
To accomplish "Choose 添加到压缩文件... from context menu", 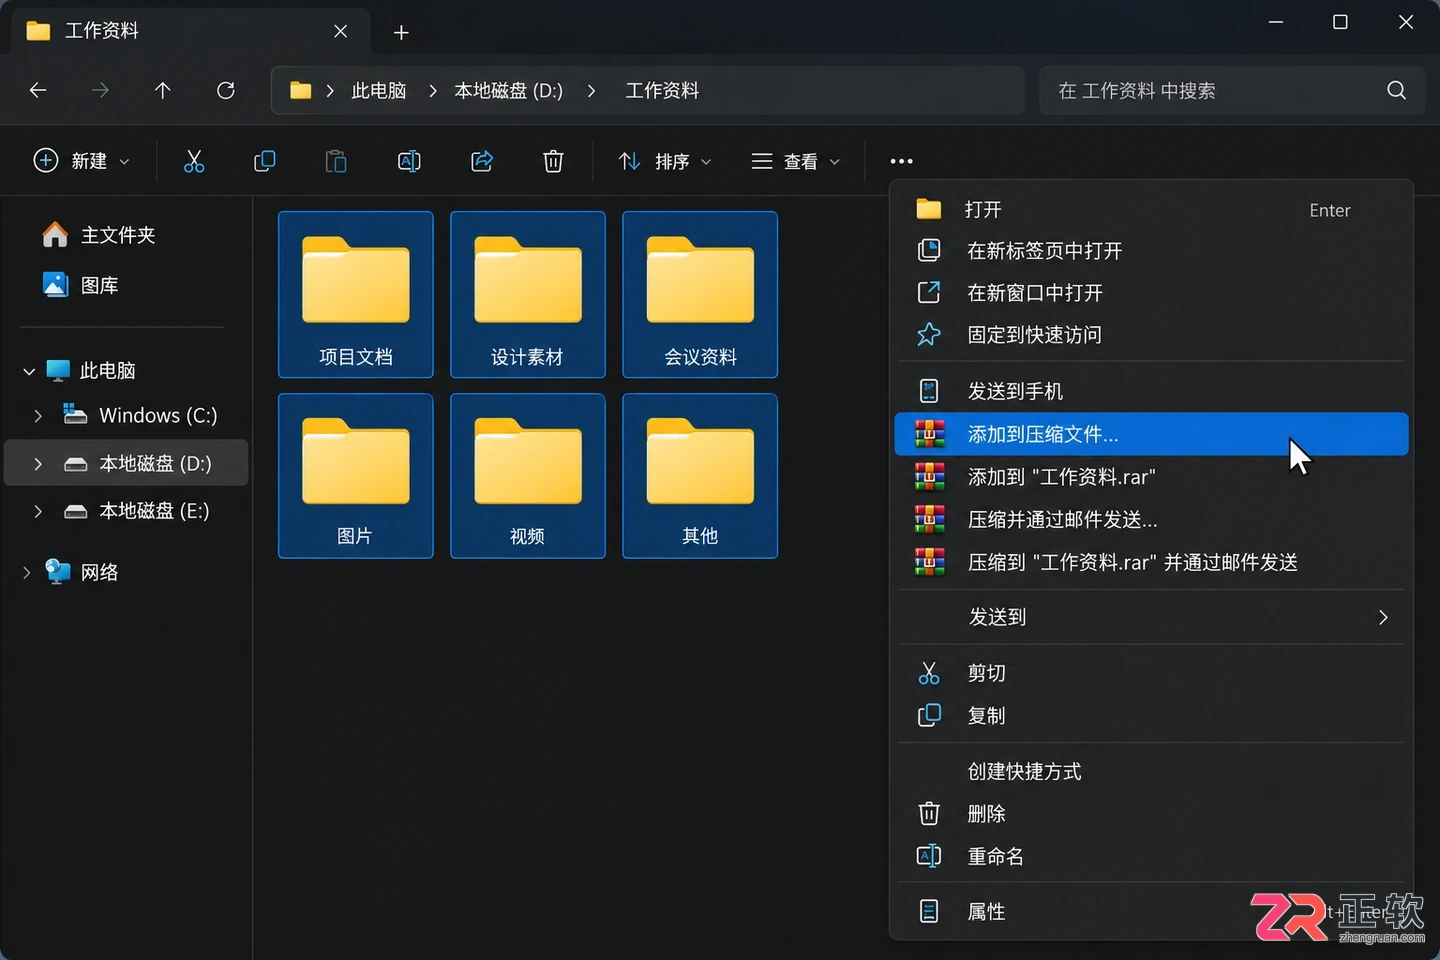I will (1151, 434).
